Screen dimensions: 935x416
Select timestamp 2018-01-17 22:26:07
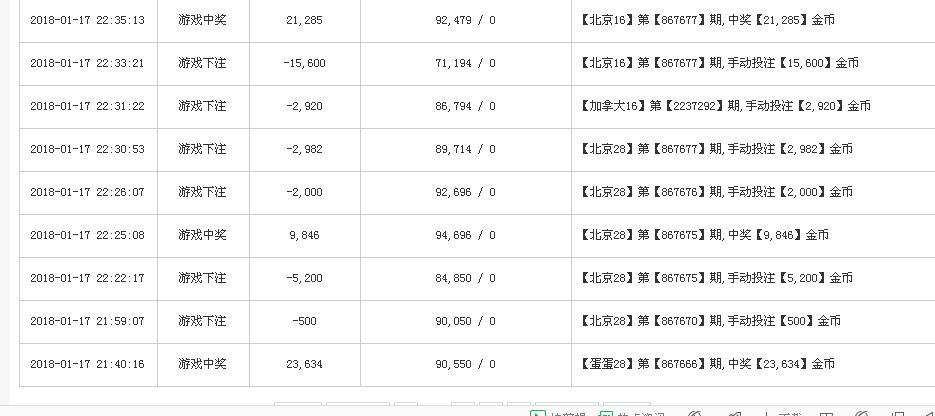click(88, 192)
